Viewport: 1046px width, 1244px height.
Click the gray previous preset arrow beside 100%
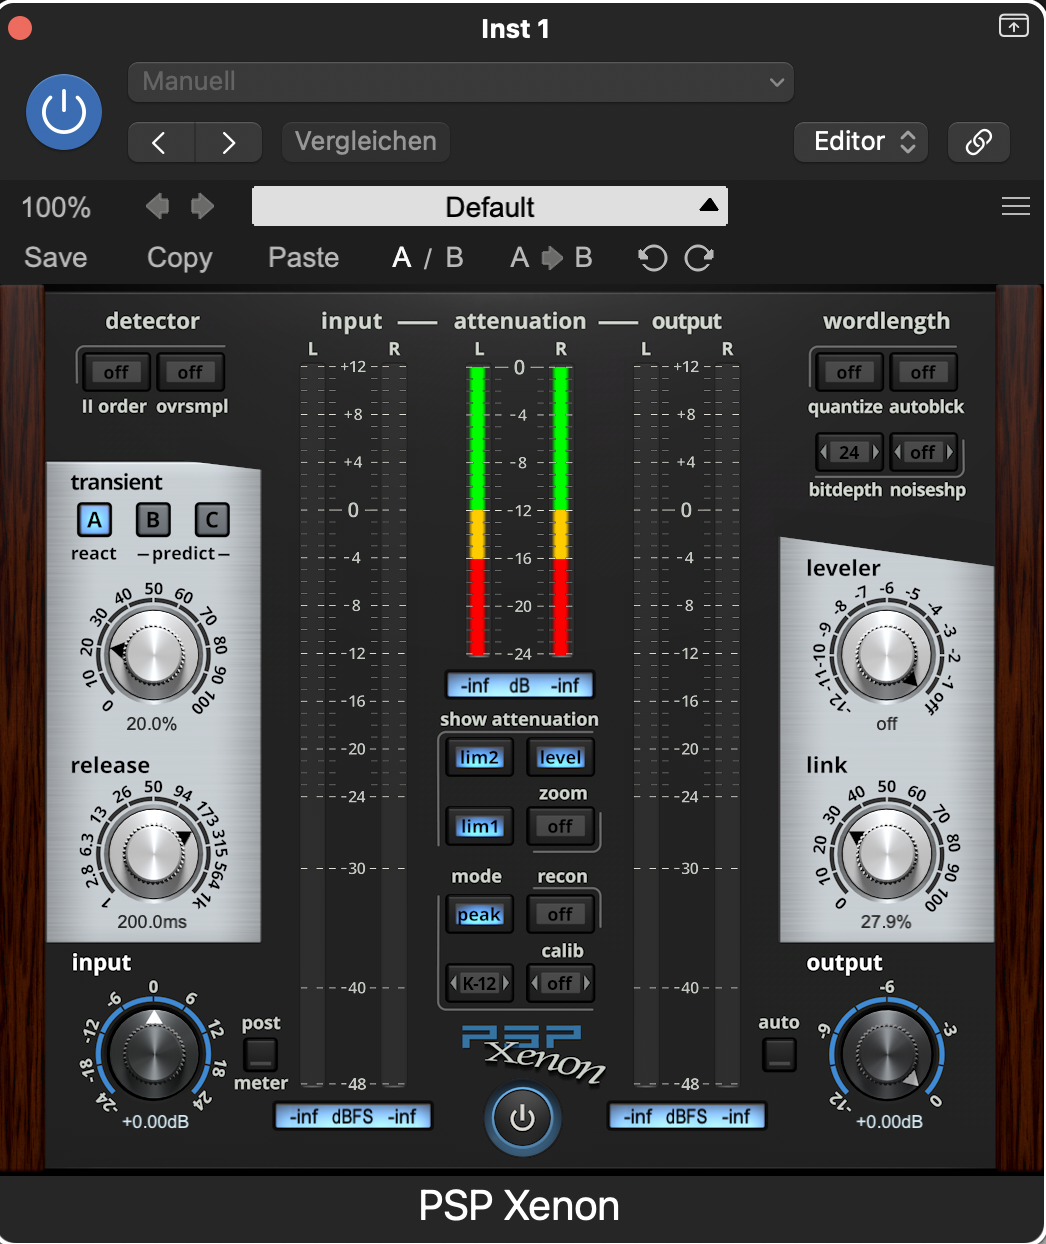(x=157, y=207)
